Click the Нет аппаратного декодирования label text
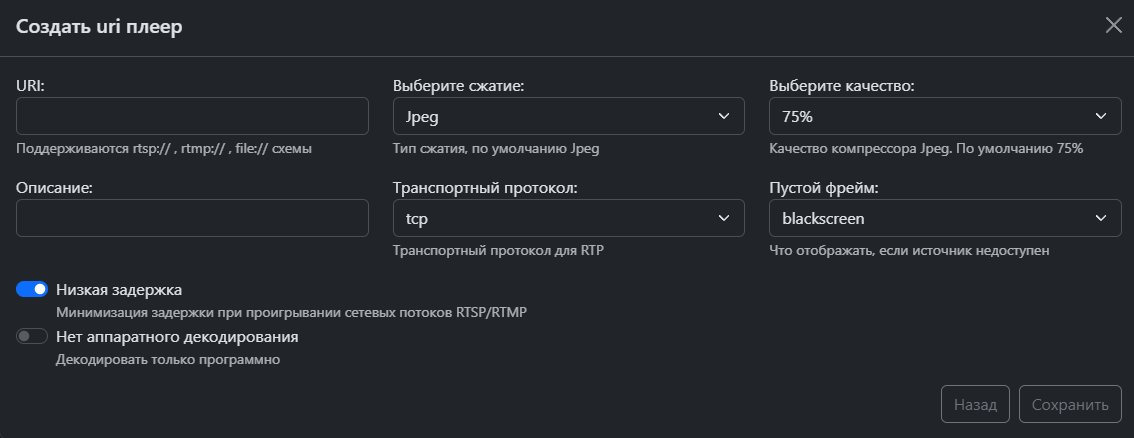Image resolution: width=1134 pixels, height=438 pixels. point(177,337)
